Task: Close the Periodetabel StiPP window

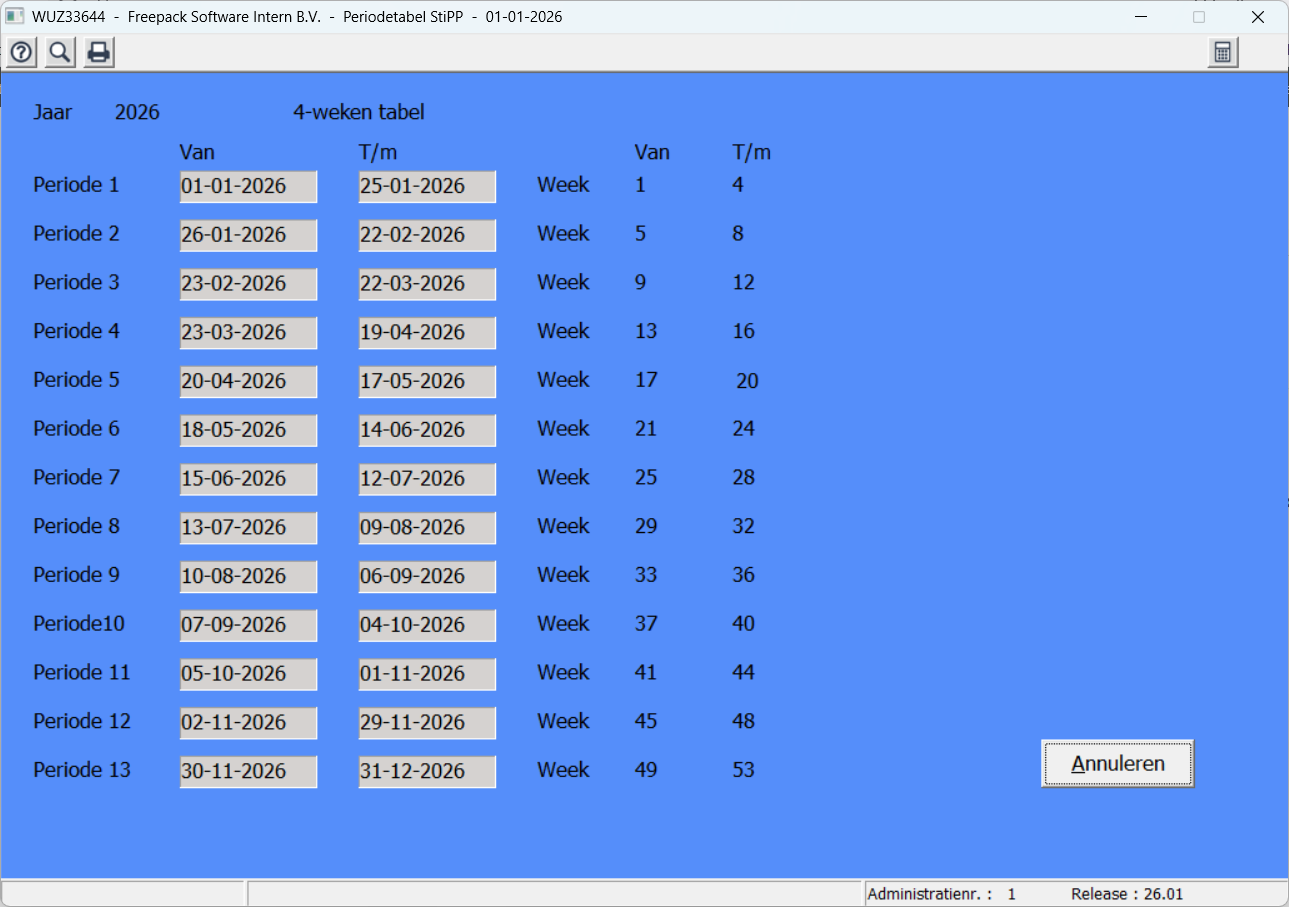Action: tap(1258, 17)
